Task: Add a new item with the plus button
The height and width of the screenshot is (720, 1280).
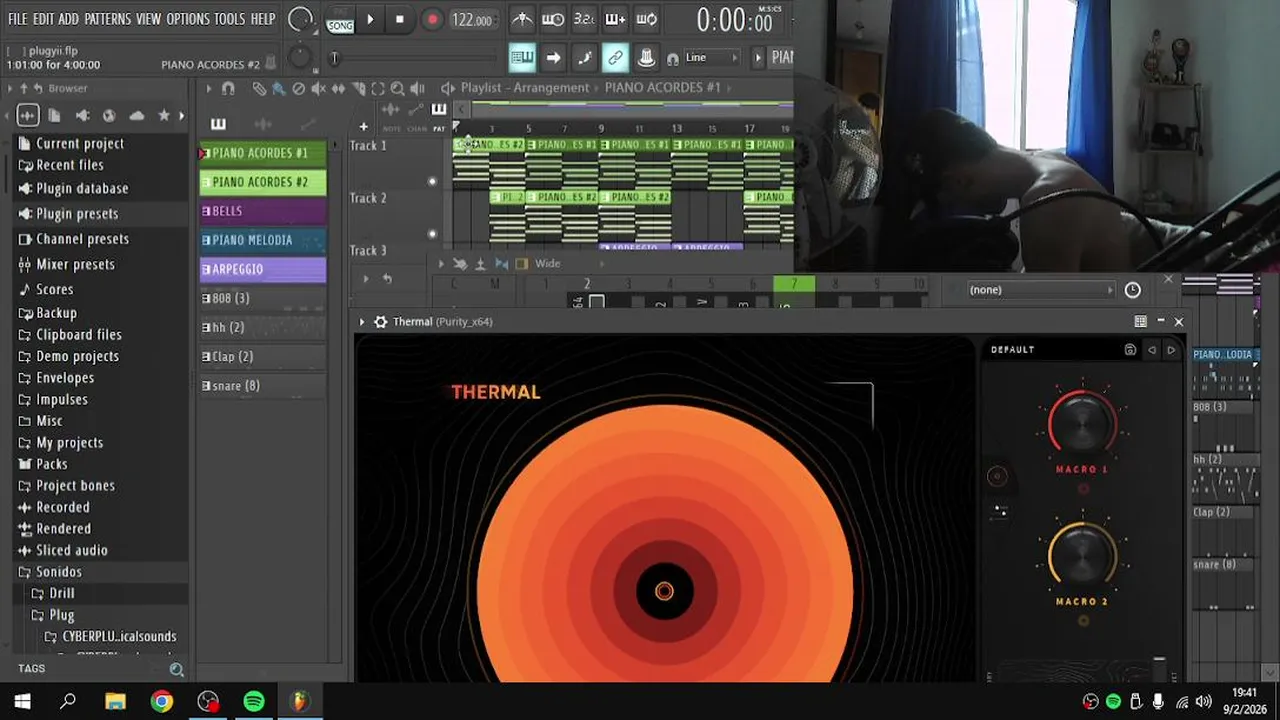Action: [x=363, y=127]
